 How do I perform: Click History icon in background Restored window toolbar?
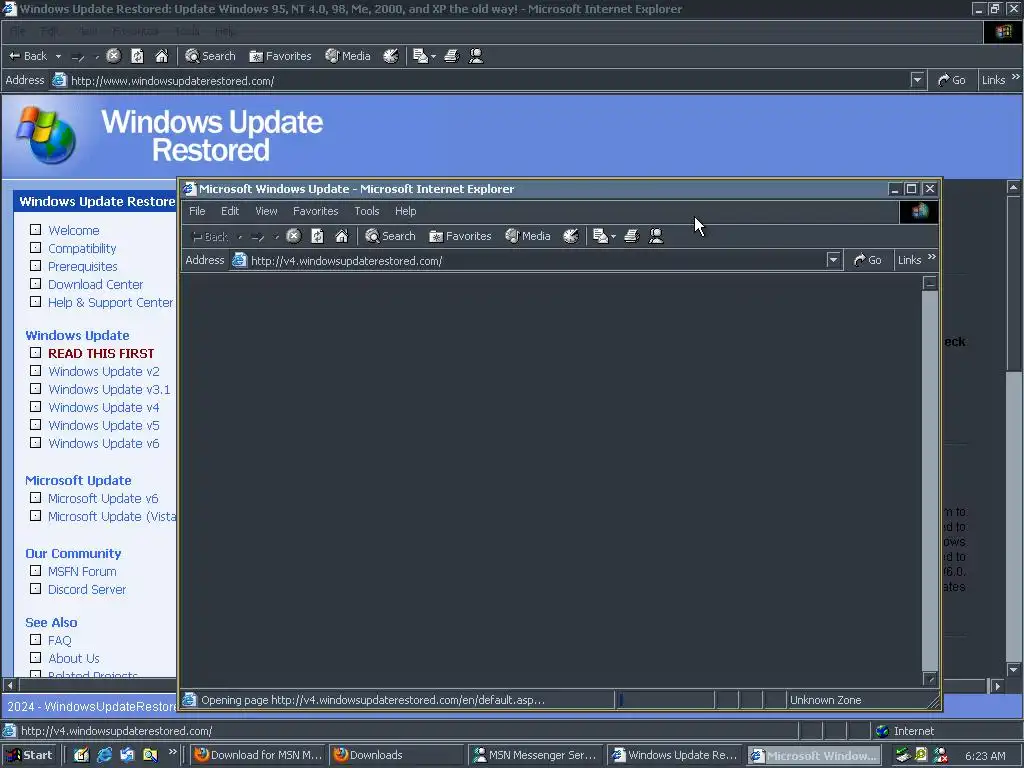click(x=391, y=56)
